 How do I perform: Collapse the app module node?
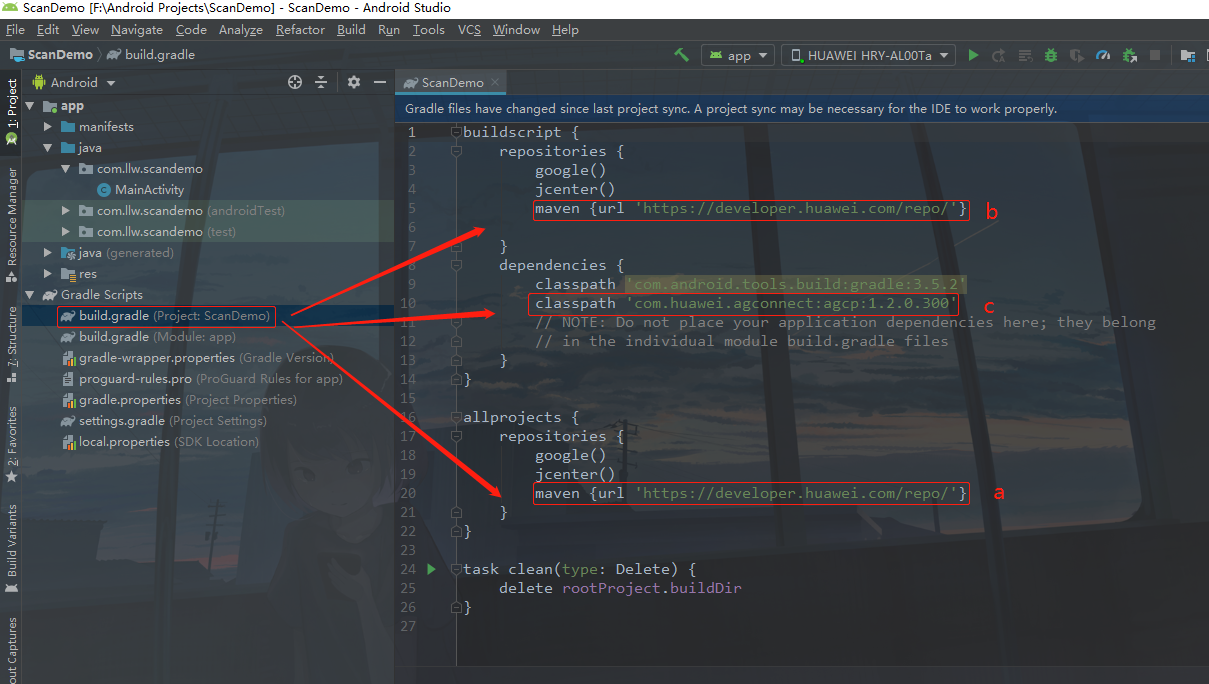pyautogui.click(x=29, y=106)
